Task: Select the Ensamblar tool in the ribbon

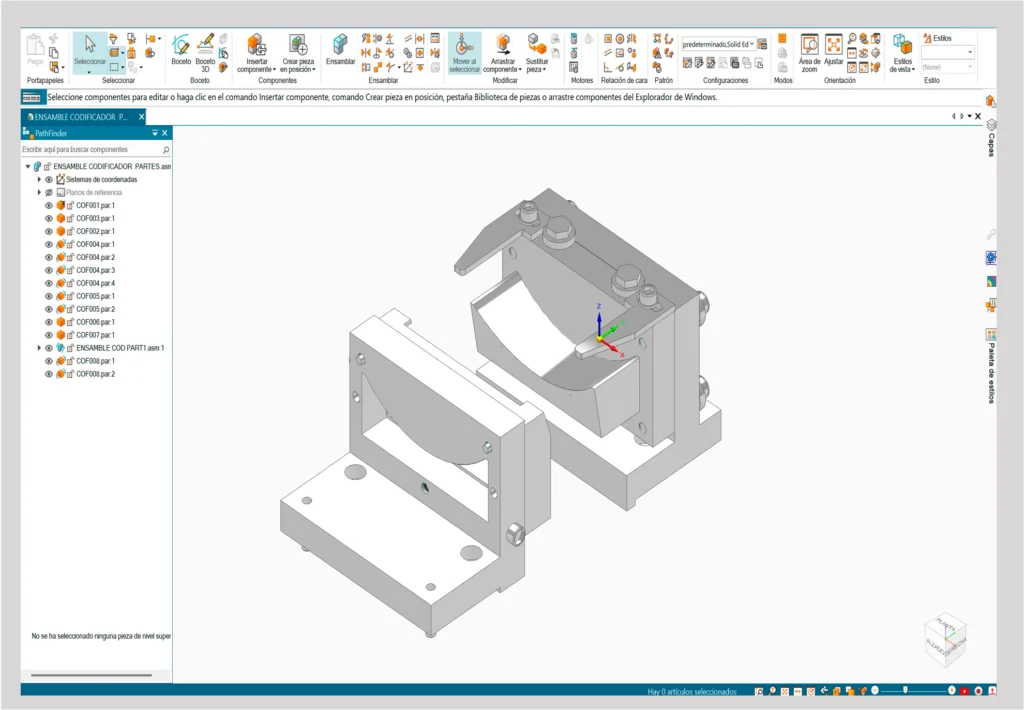Action: [340, 50]
